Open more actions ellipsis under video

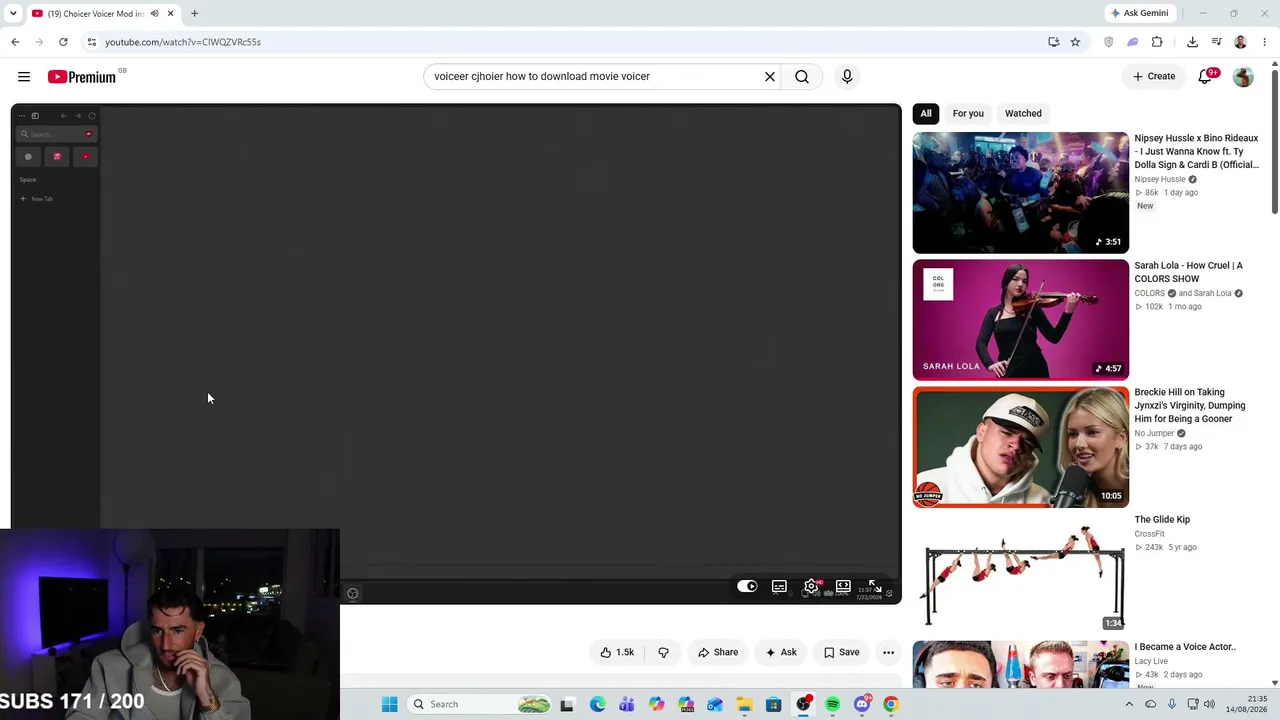[888, 653]
